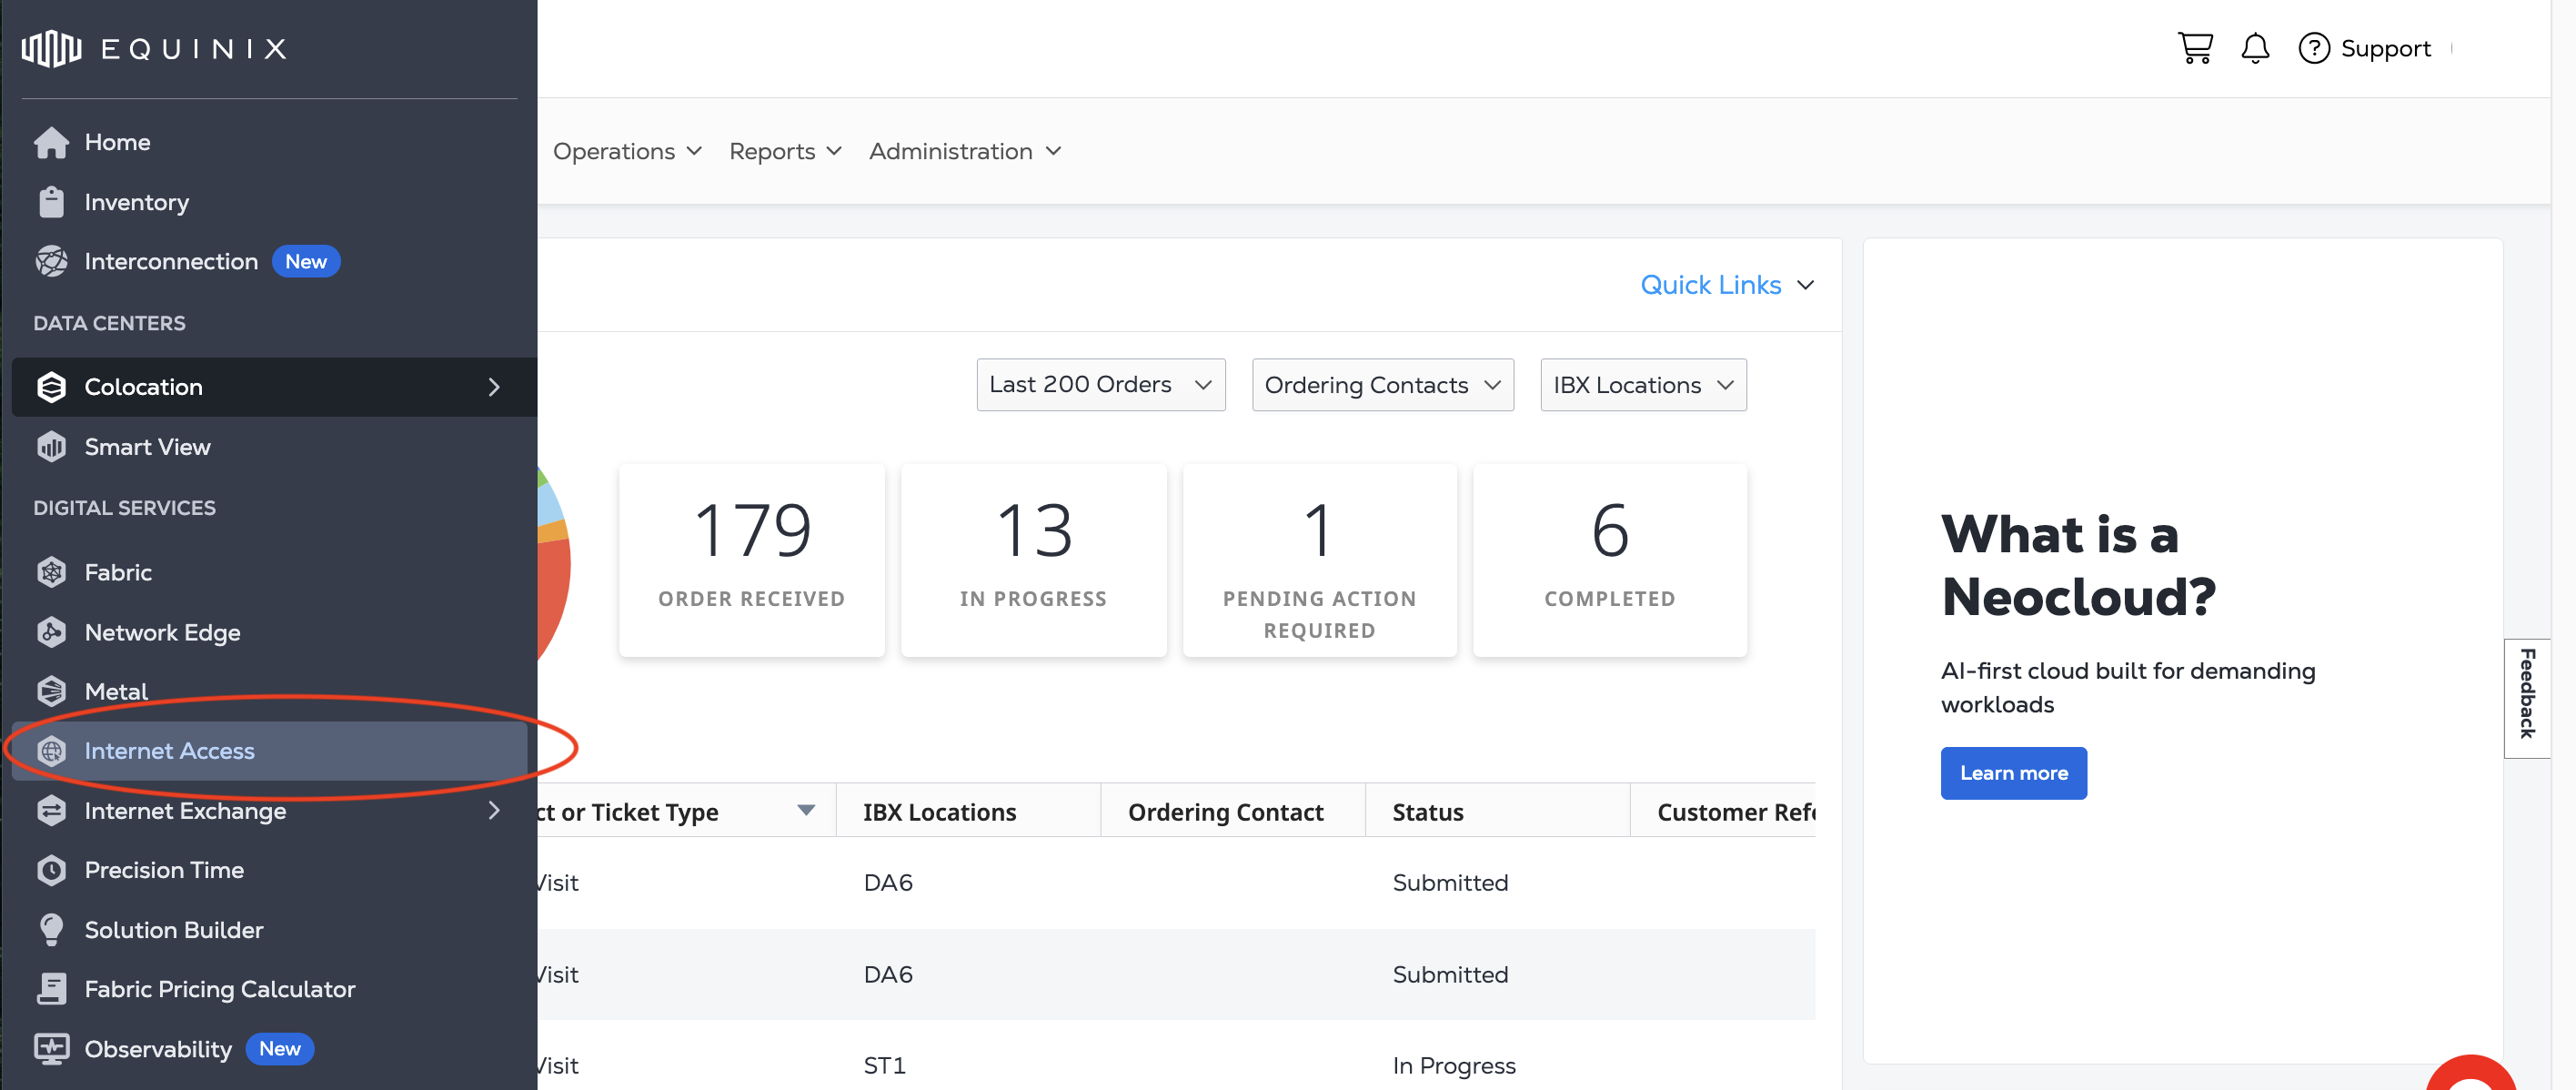
Task: Expand the Quick Links menu
Action: pyautogui.click(x=1726, y=285)
